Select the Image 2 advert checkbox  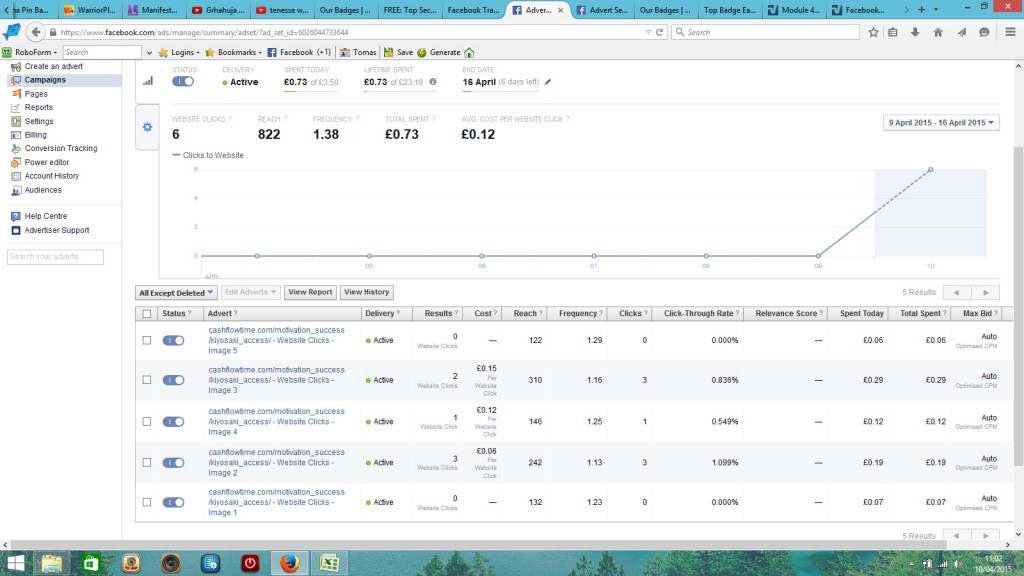tap(147, 462)
